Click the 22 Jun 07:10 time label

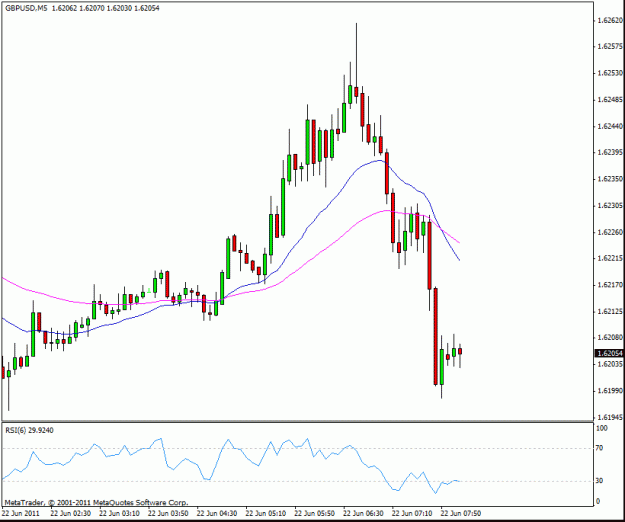(x=412, y=513)
